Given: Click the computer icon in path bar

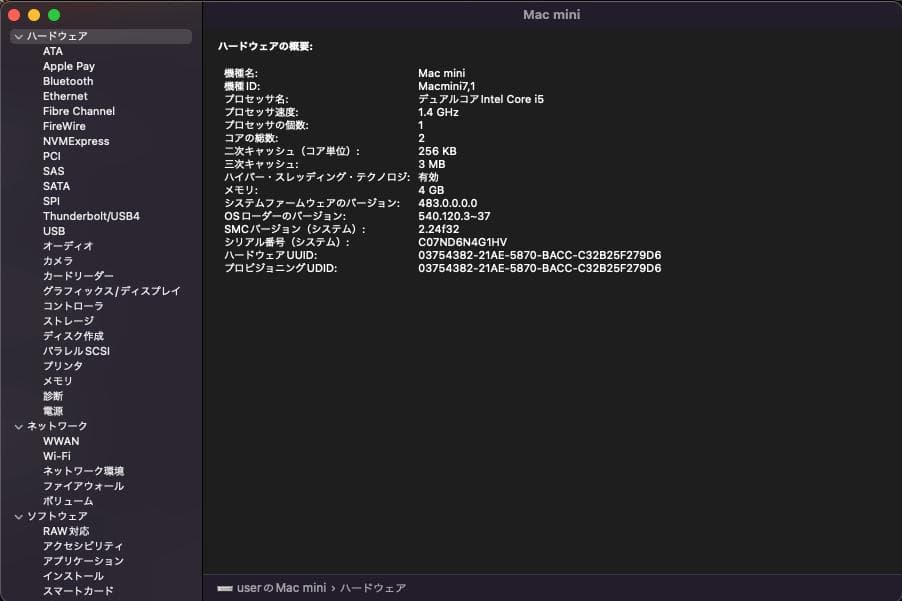Looking at the screenshot, I should click(x=225, y=588).
